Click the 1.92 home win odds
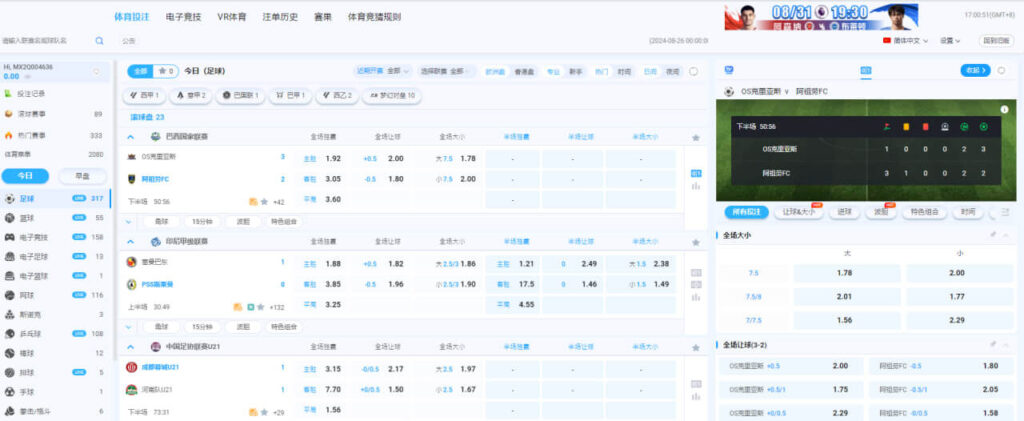The height and width of the screenshot is (421, 1024). pyautogui.click(x=333, y=159)
